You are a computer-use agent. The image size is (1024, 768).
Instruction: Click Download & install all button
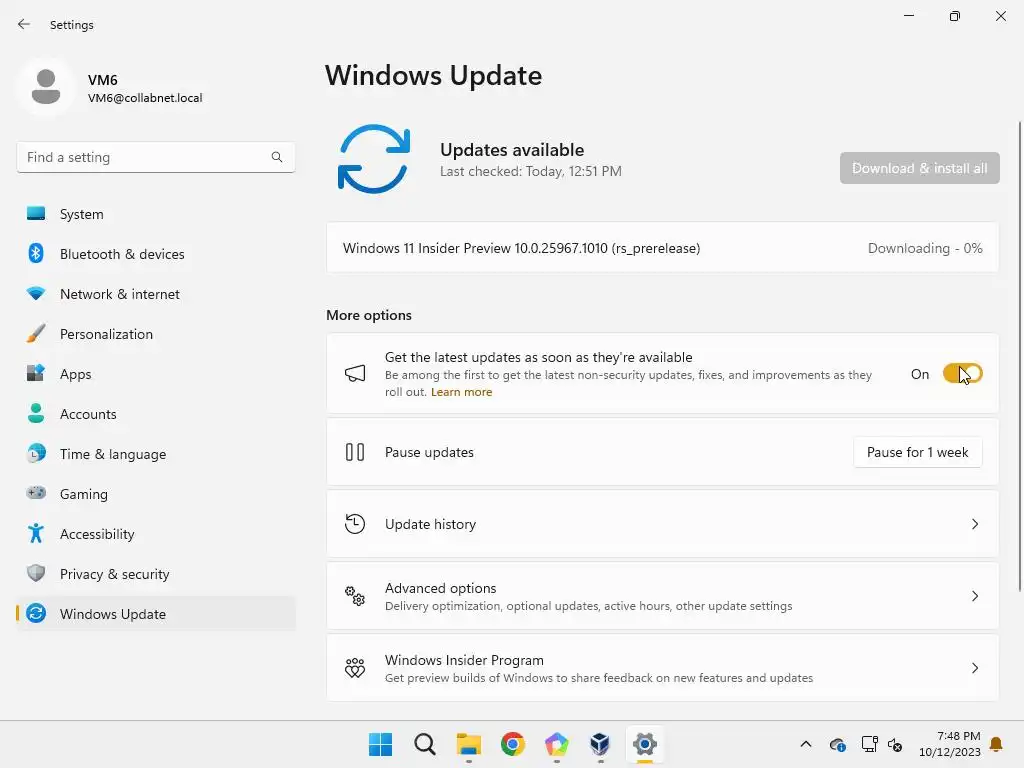click(x=920, y=168)
